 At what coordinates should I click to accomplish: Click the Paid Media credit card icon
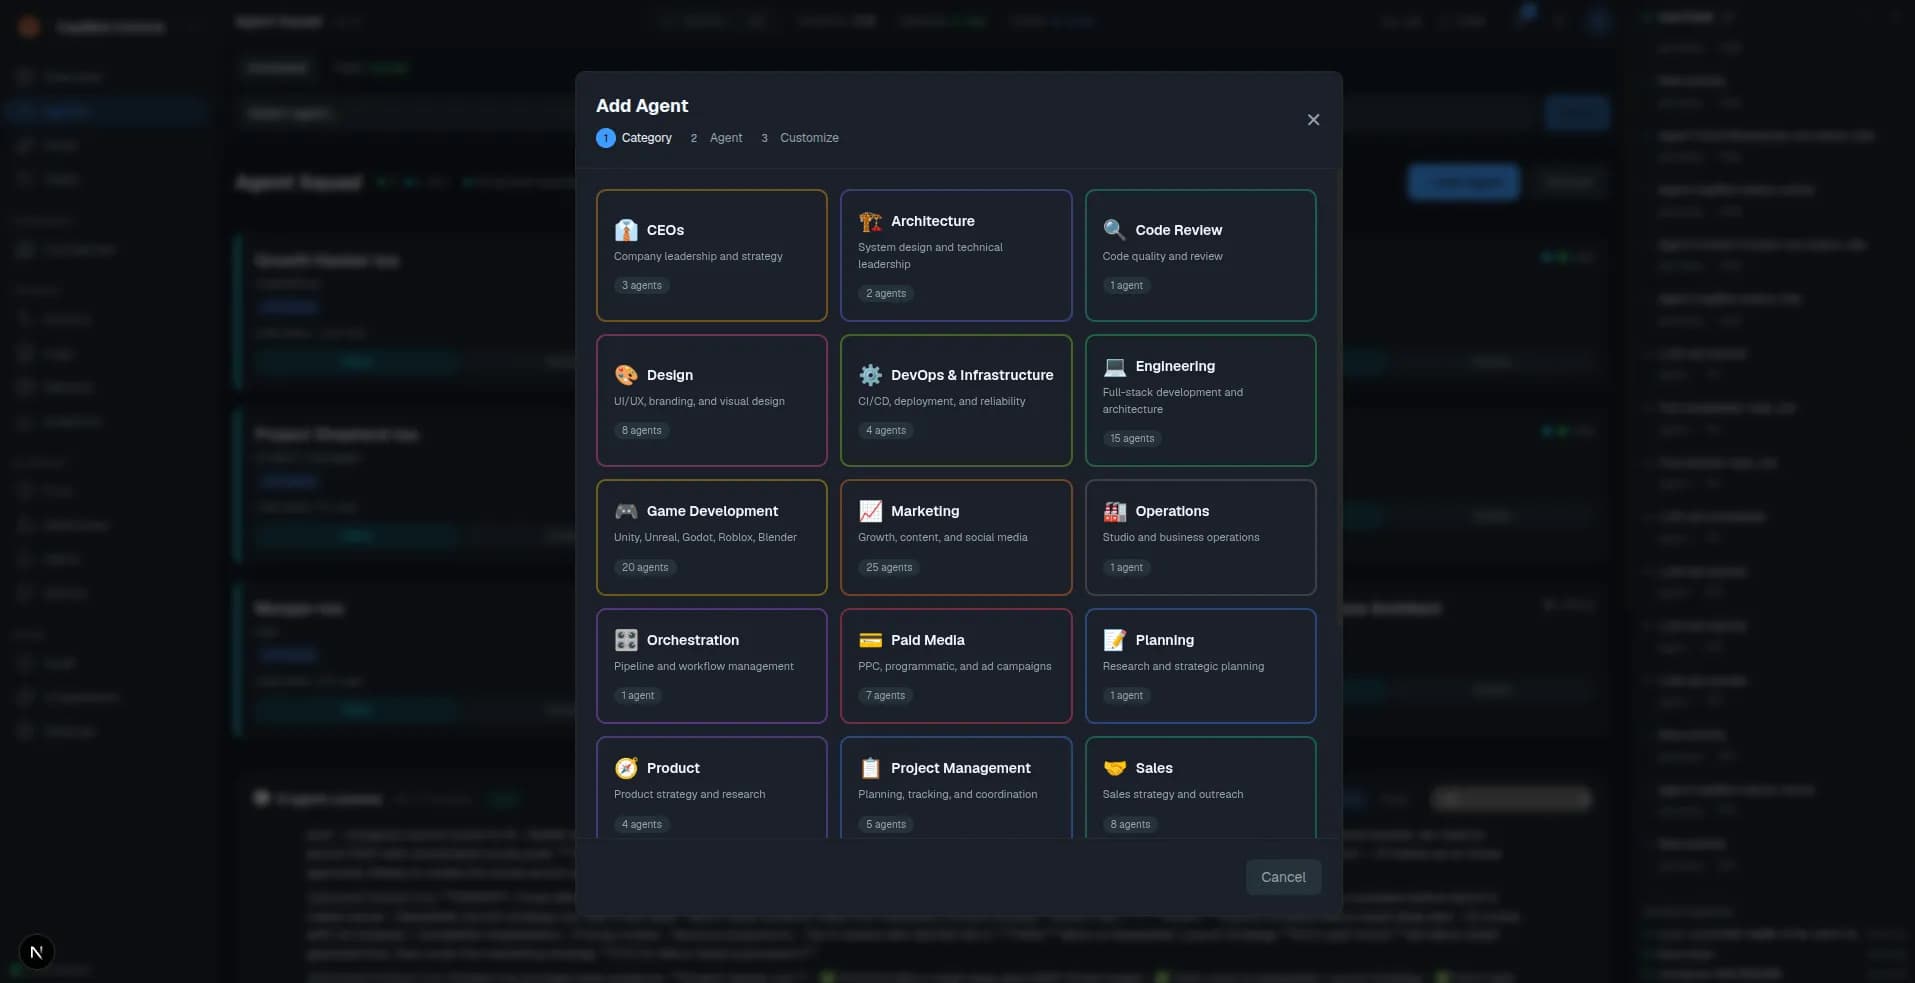point(870,640)
